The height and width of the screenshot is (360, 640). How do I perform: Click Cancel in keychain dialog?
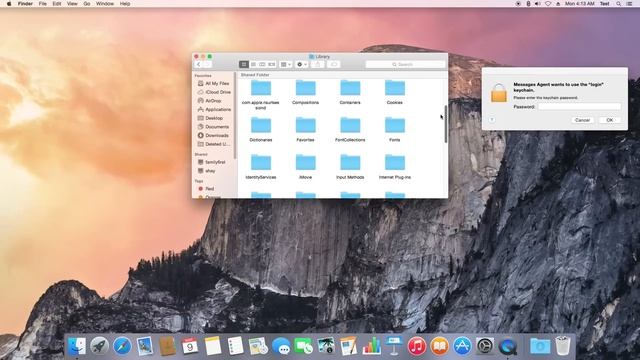tap(582, 120)
